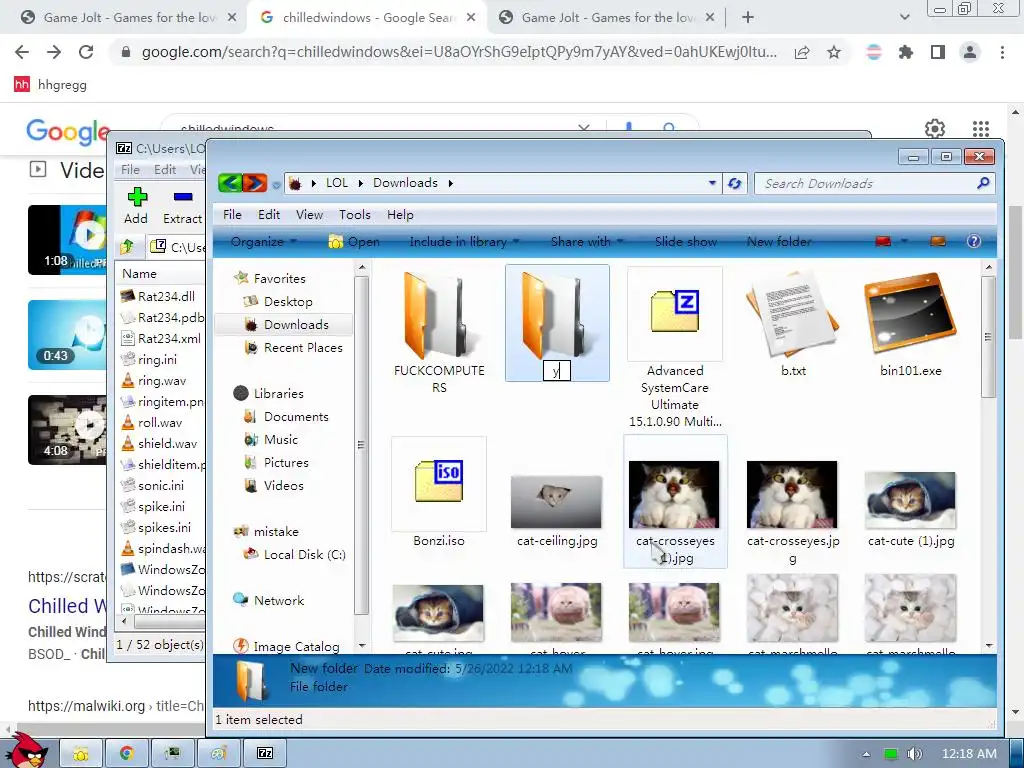Open the Edit menu in Explorer
The width and height of the screenshot is (1024, 768).
pyautogui.click(x=268, y=215)
